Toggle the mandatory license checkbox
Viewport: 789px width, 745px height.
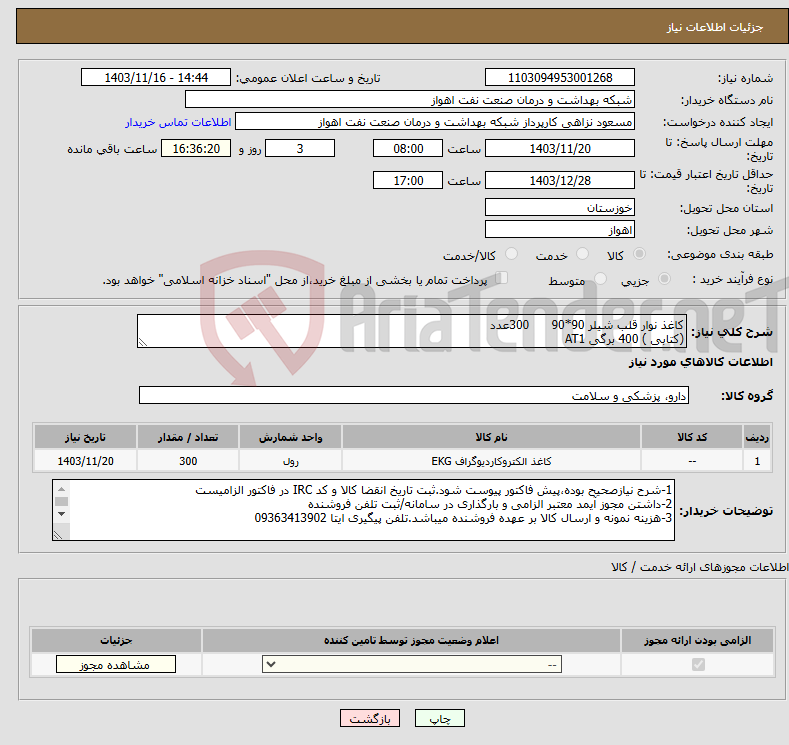pos(698,665)
